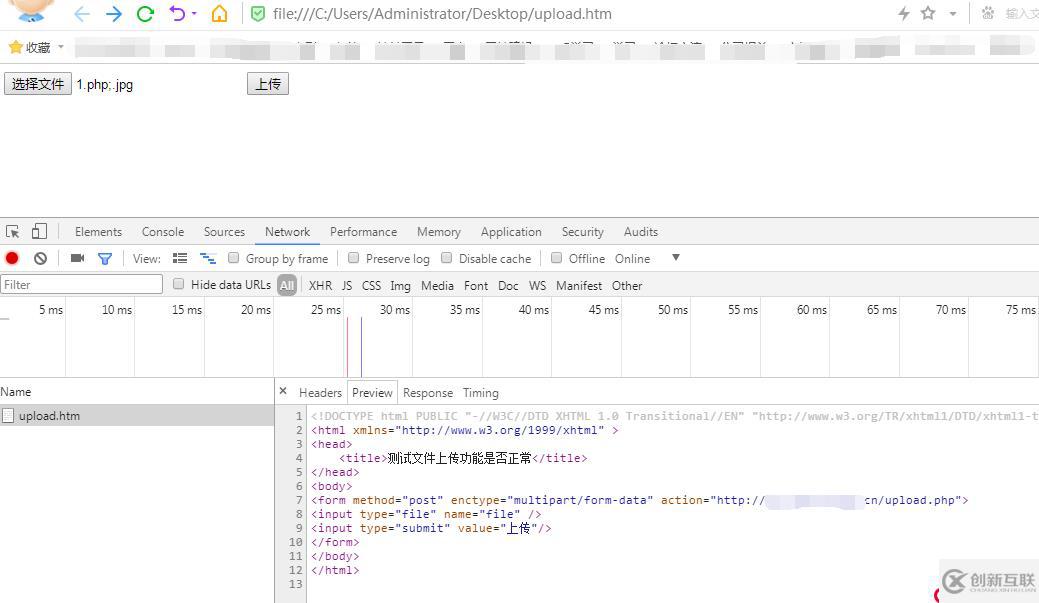Clear the network log icon

[40, 258]
